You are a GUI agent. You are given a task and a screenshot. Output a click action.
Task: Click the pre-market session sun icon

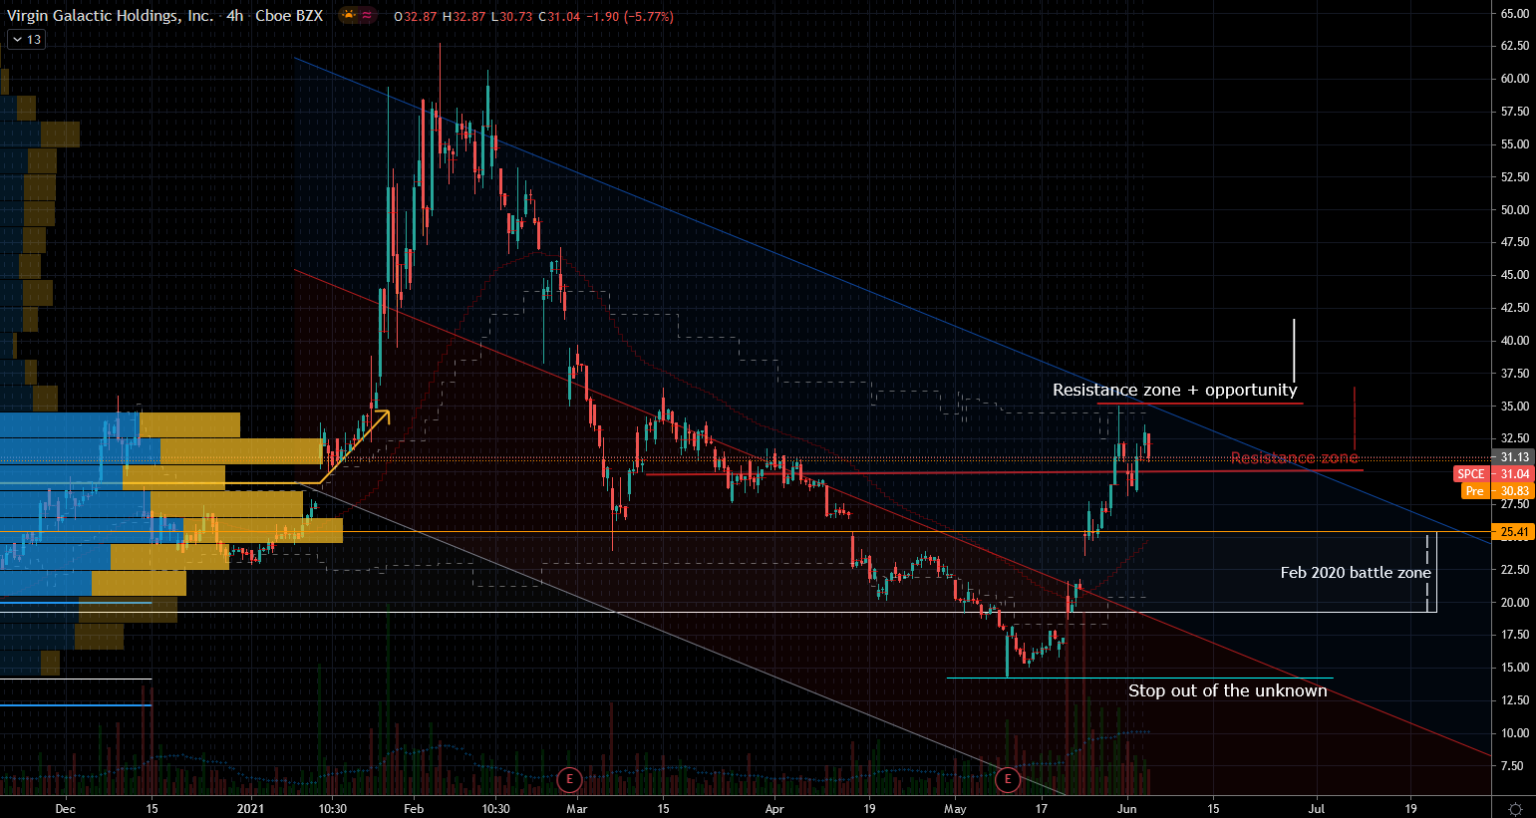point(348,16)
